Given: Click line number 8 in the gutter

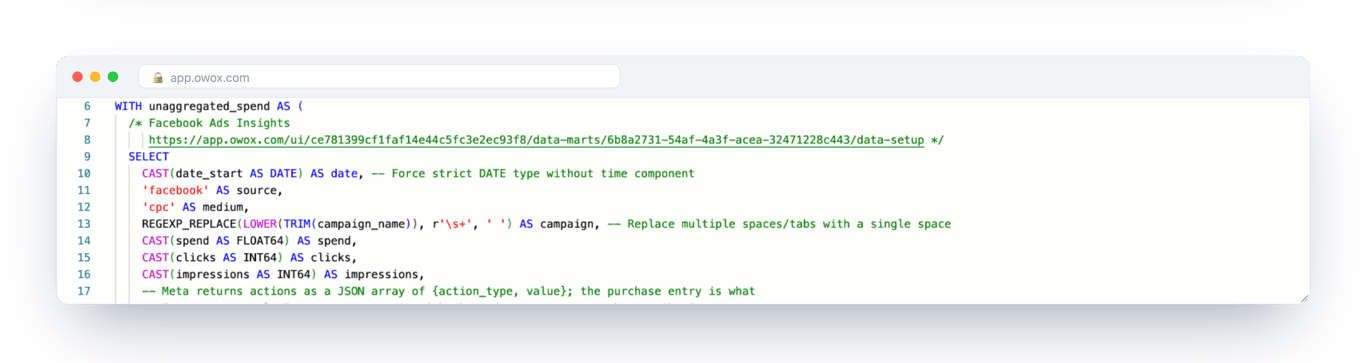Looking at the screenshot, I should pos(87,140).
